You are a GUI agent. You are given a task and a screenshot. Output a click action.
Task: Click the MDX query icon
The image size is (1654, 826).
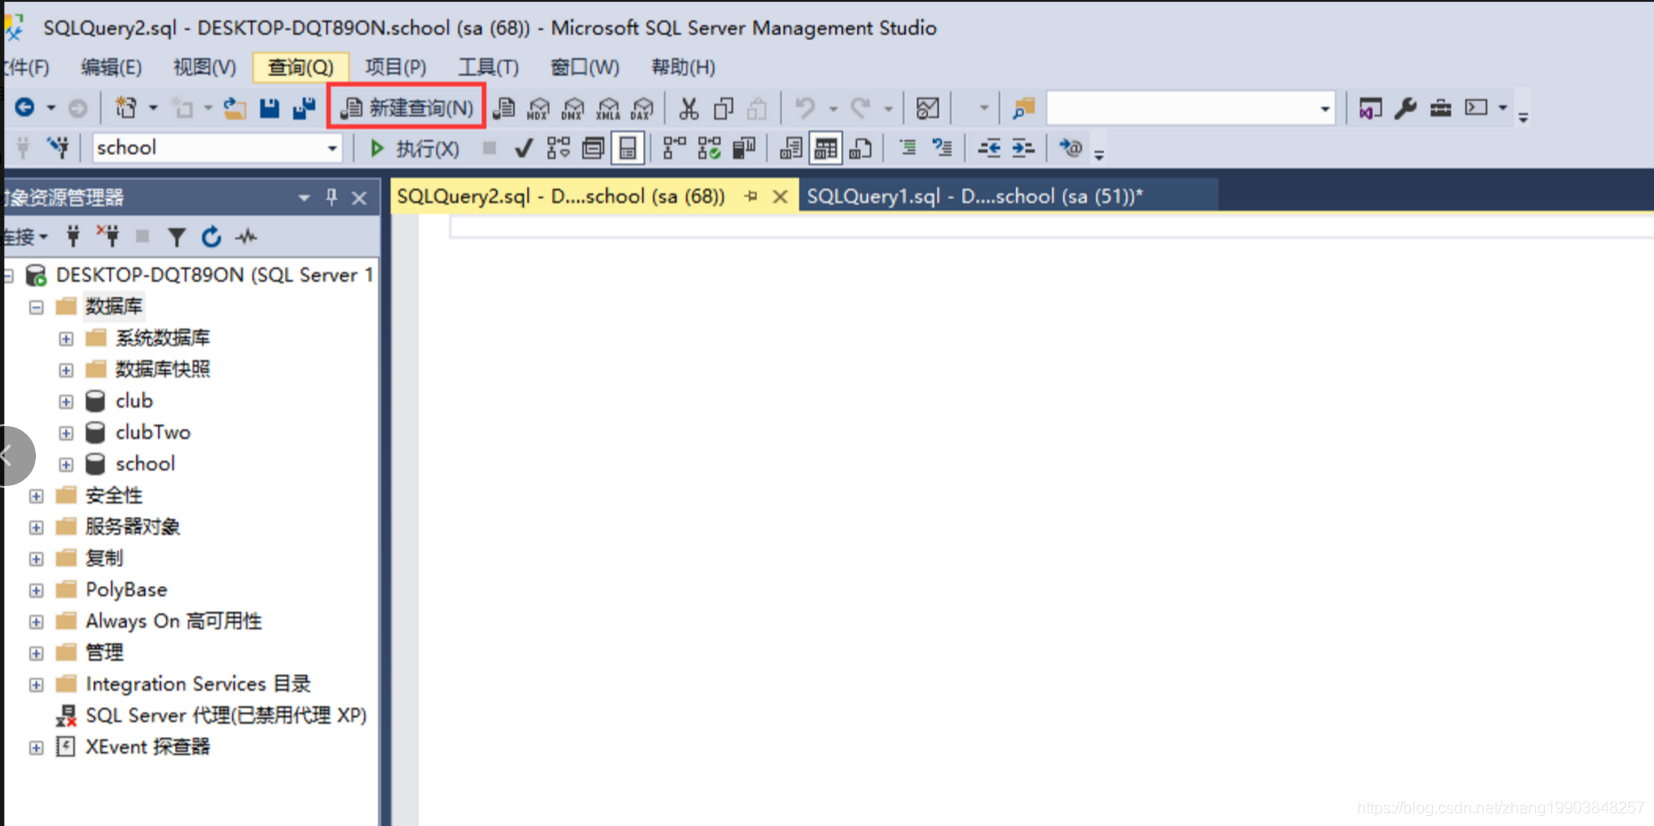coord(539,108)
